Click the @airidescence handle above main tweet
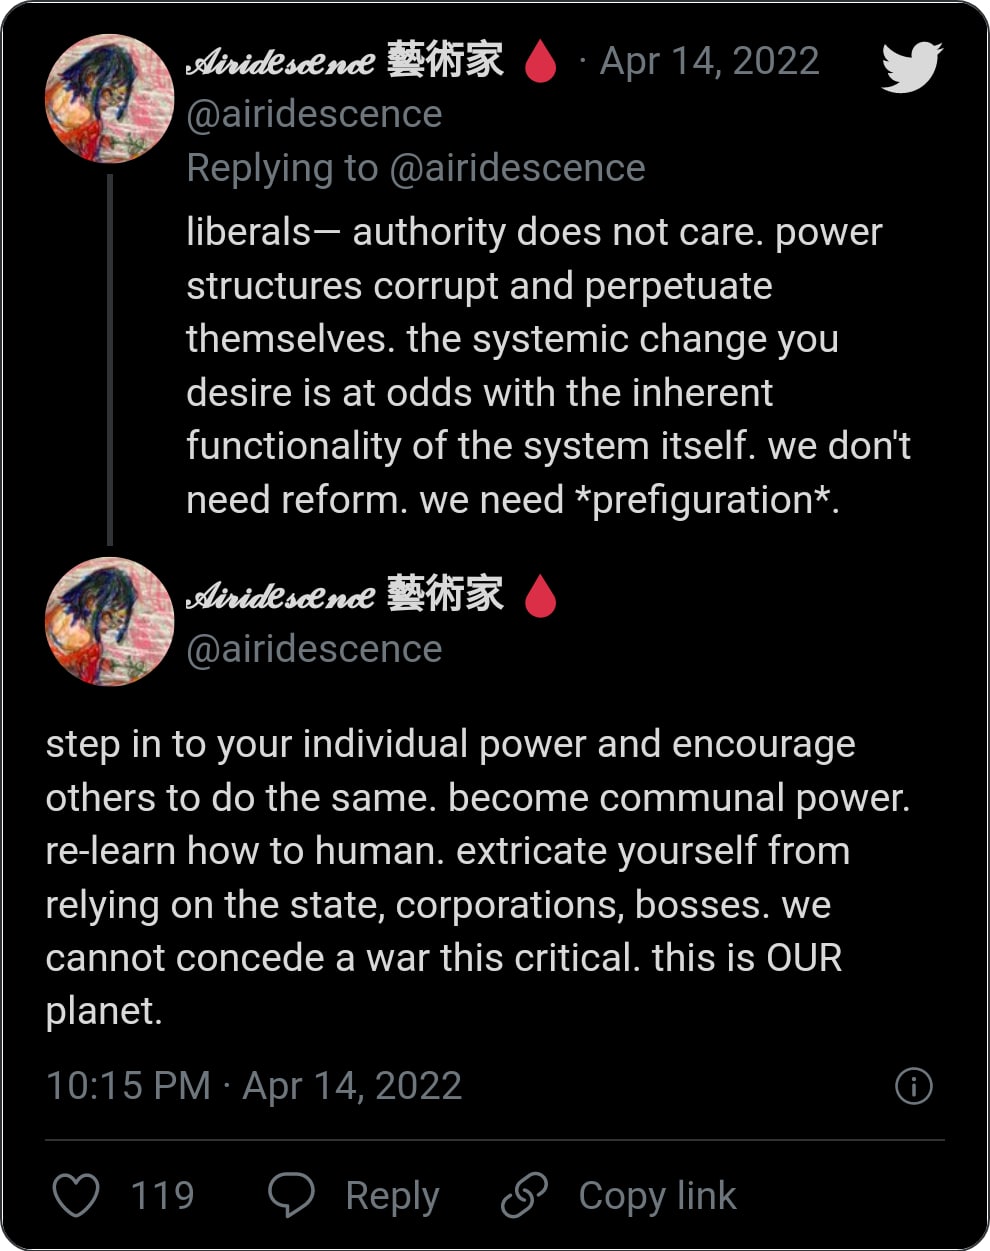This screenshot has height=1251, width=990. pyautogui.click(x=314, y=650)
